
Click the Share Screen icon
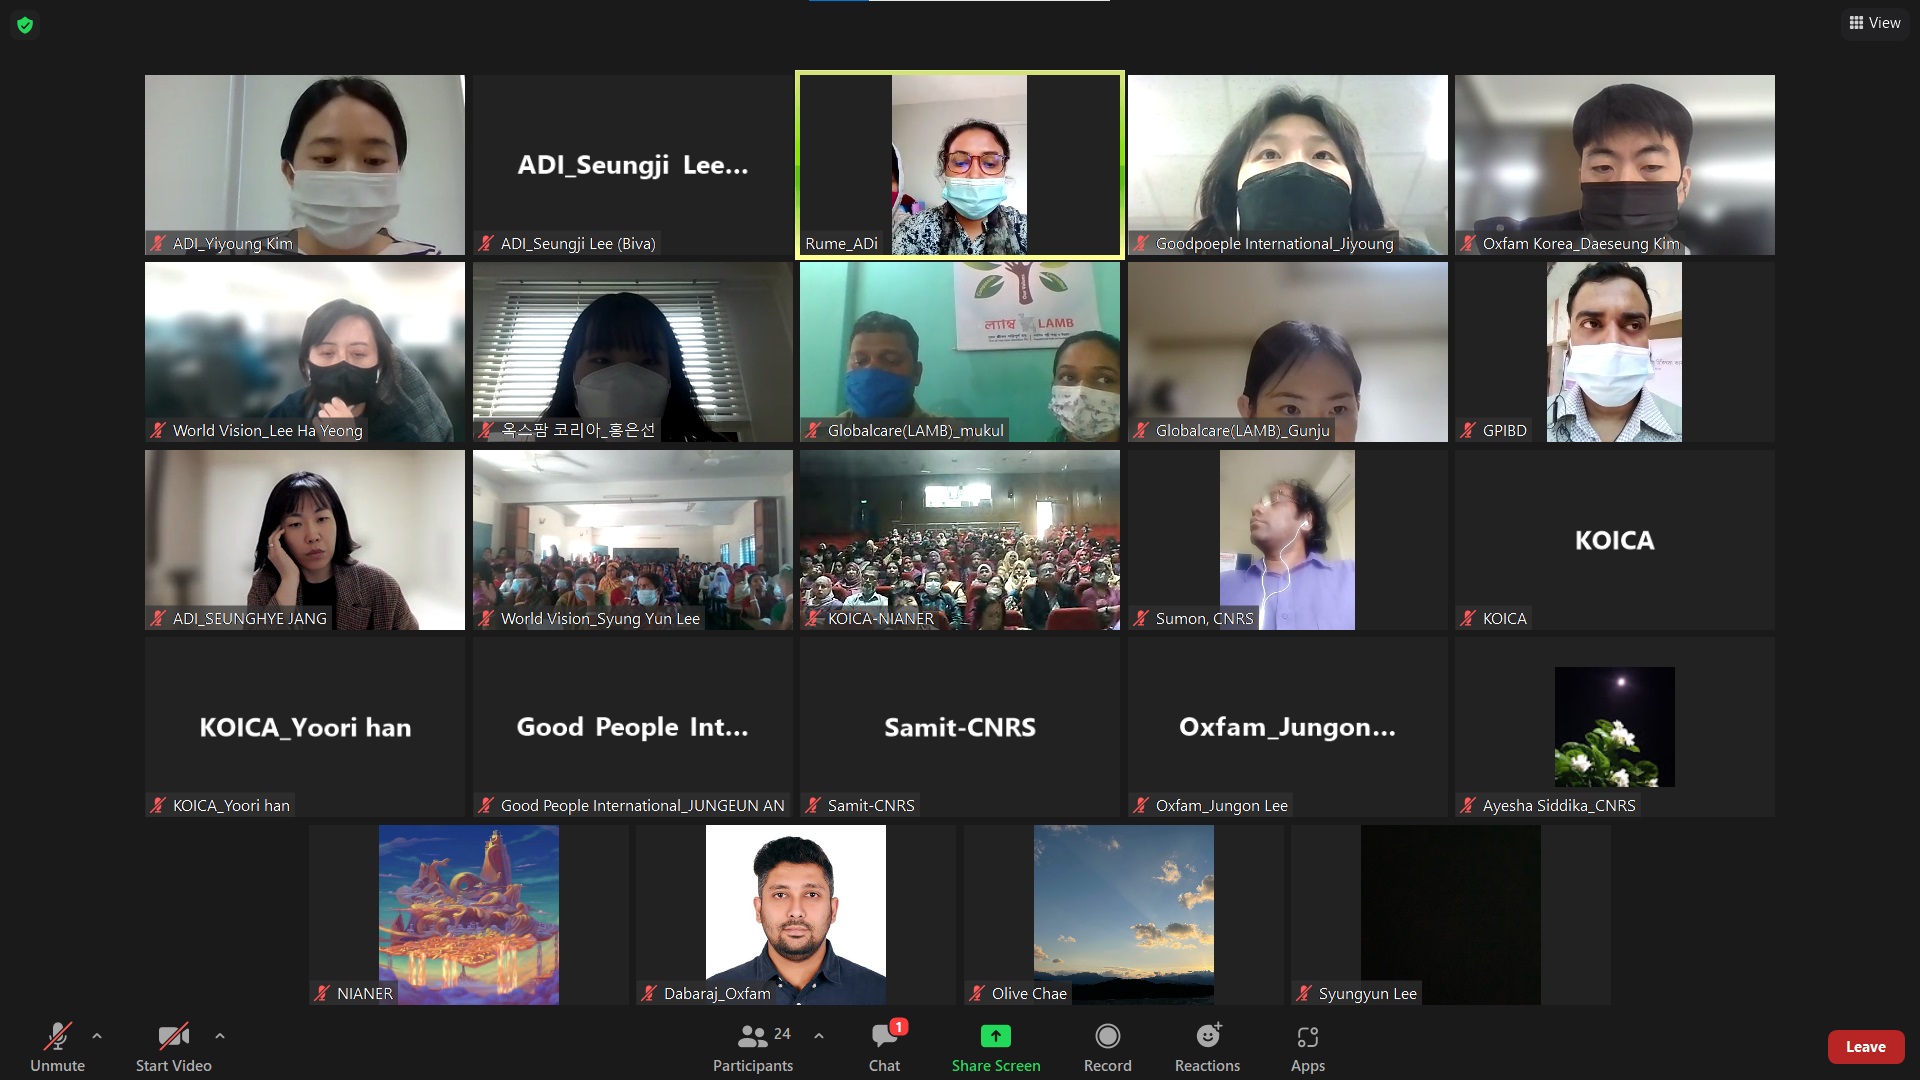click(x=995, y=1036)
